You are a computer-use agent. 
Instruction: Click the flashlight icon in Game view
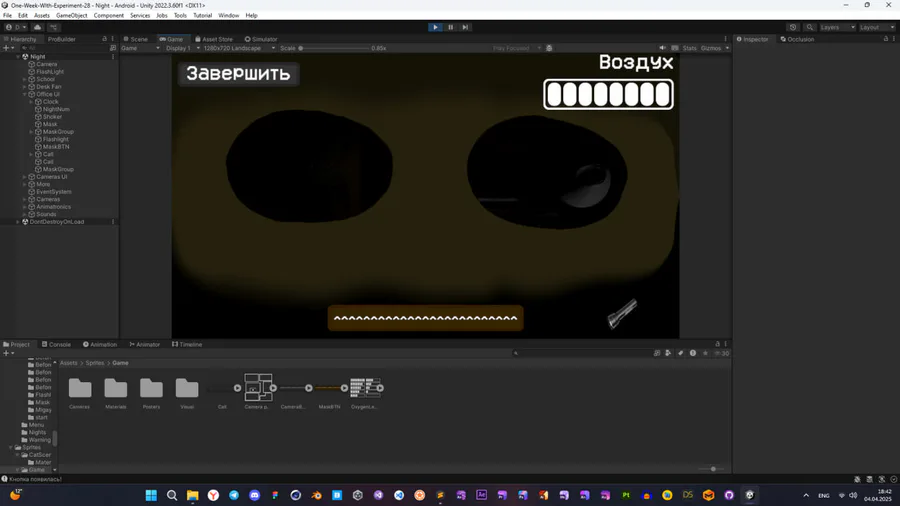(623, 314)
